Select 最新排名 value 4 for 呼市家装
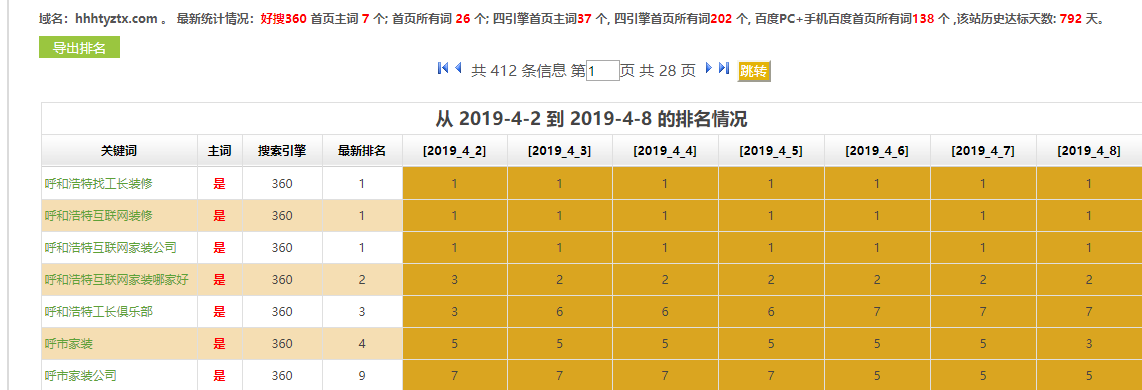This screenshot has width=1142, height=390. point(362,344)
